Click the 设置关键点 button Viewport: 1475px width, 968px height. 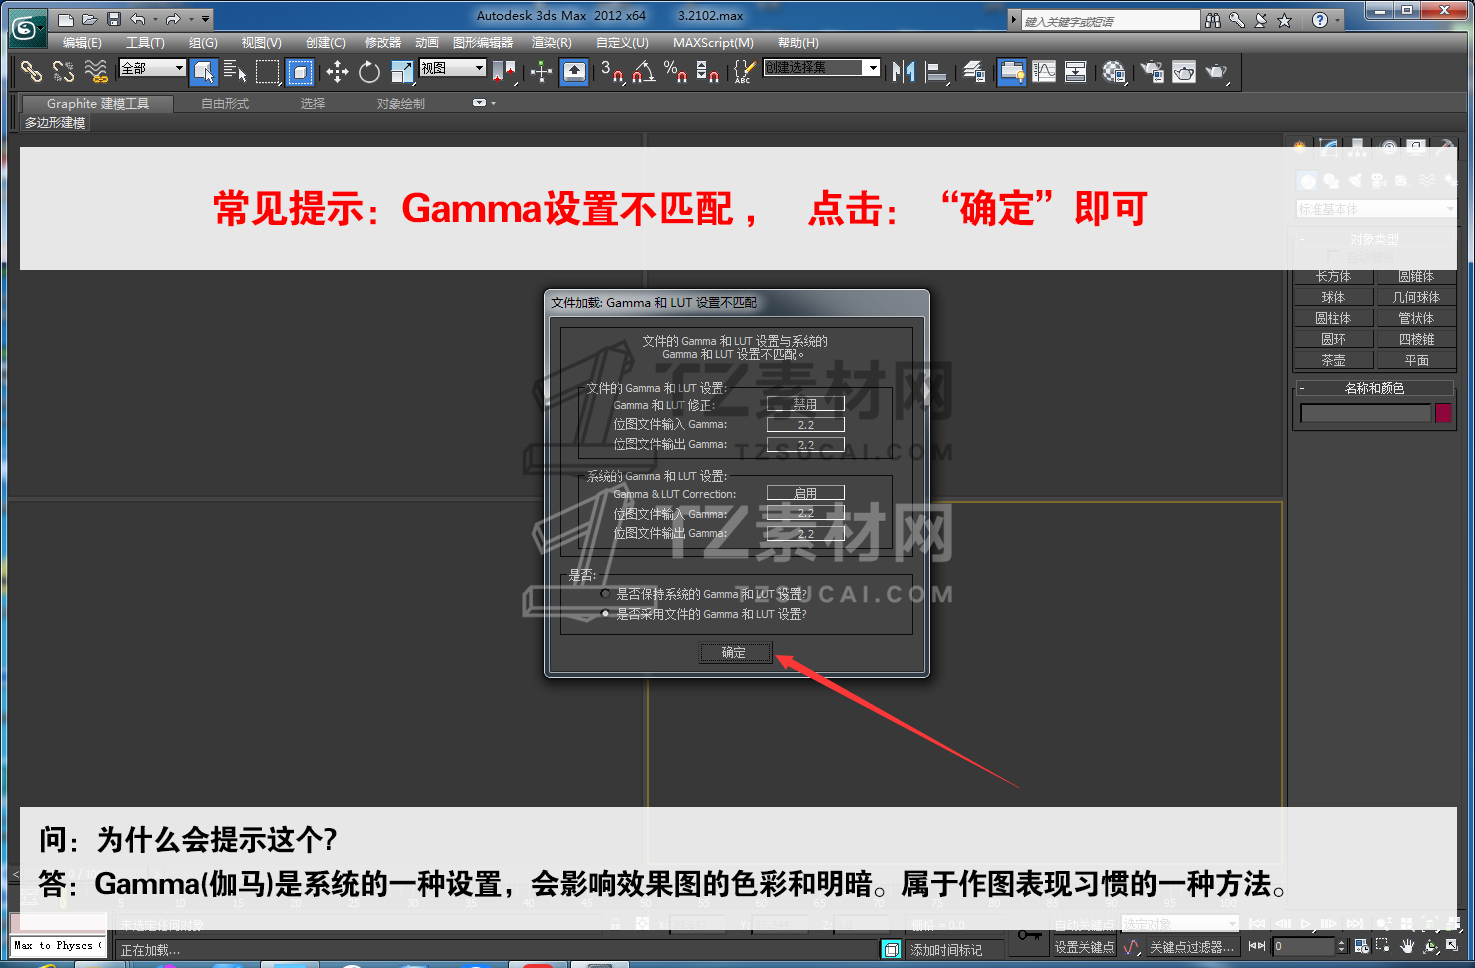pyautogui.click(x=1084, y=947)
